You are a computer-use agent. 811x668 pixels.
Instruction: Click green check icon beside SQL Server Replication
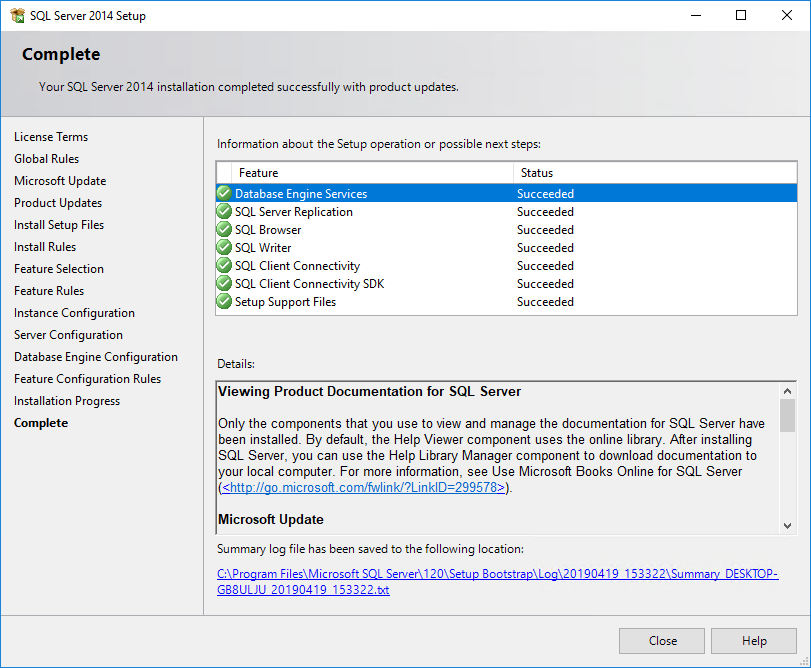224,211
